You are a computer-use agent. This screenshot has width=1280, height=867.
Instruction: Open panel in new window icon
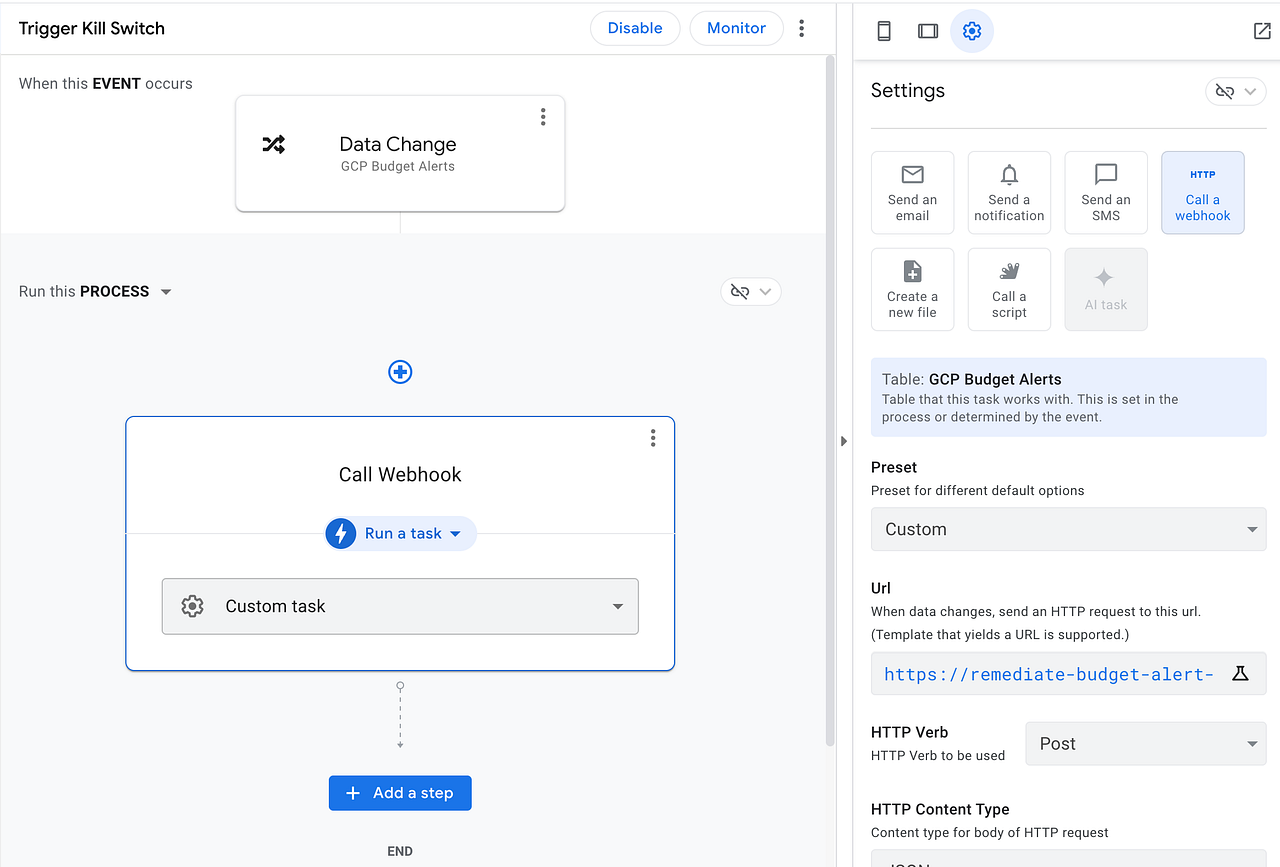pyautogui.click(x=1262, y=30)
